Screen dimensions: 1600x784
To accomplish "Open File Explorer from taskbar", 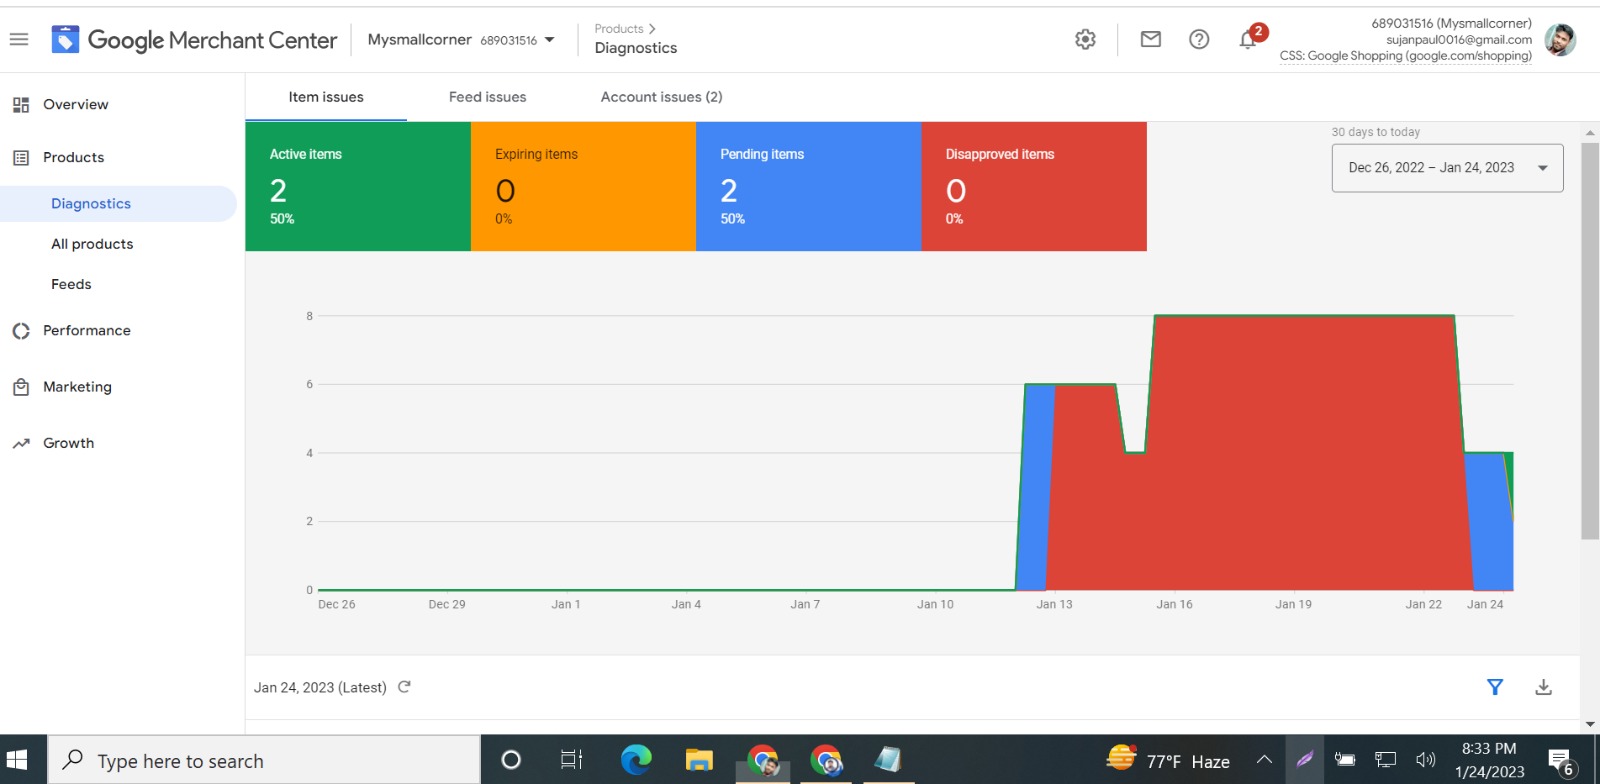I will pos(699,761).
